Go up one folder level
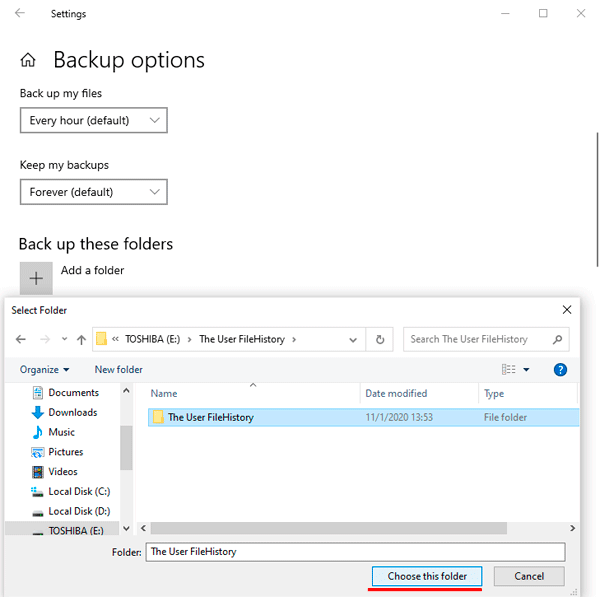 [x=81, y=339]
